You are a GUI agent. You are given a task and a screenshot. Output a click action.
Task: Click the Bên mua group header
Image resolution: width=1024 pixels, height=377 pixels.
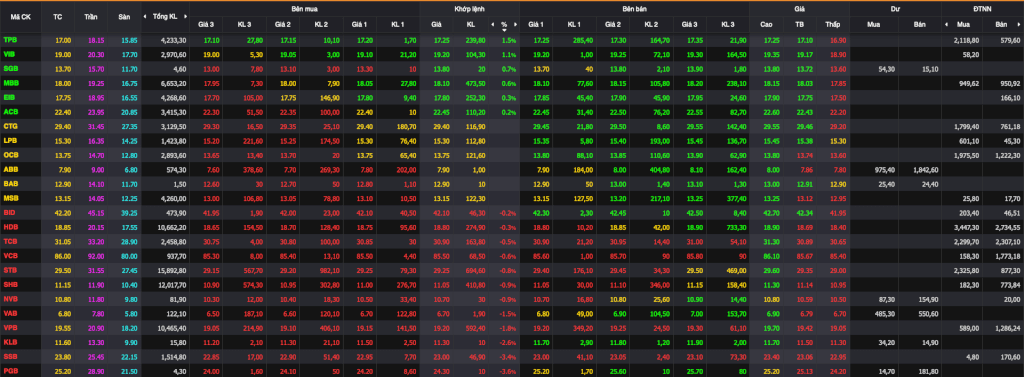tap(305, 10)
